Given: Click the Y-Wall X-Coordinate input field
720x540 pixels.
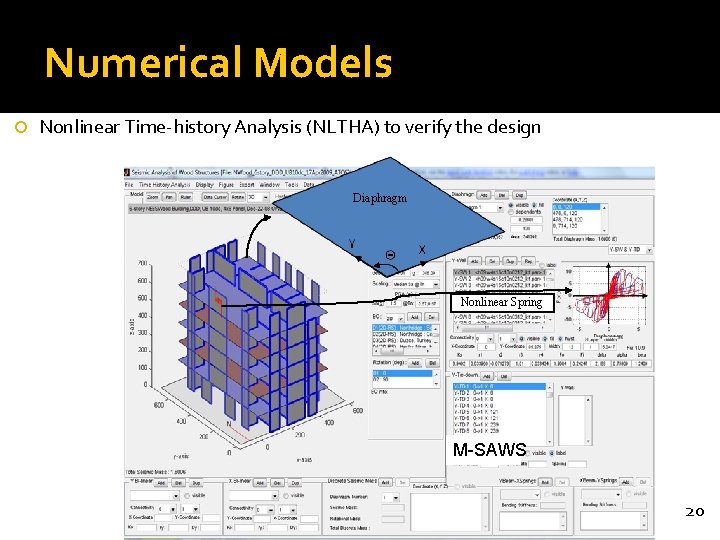Looking at the screenshot, I should pyautogui.click(x=486, y=347).
